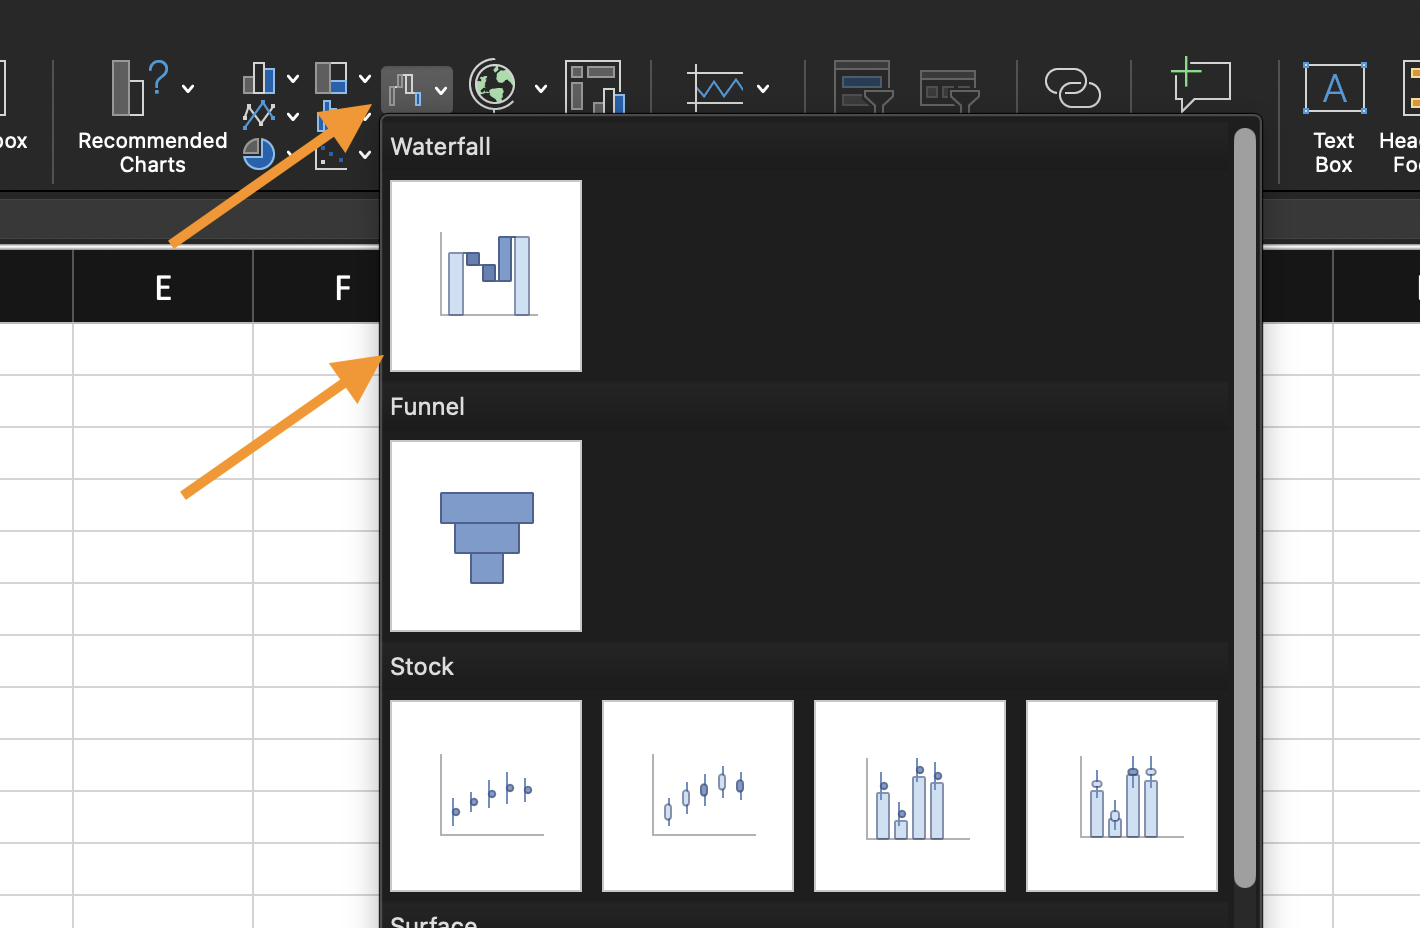
Task: Expand the hierarchy chart dropdown arrow
Action: point(365,78)
